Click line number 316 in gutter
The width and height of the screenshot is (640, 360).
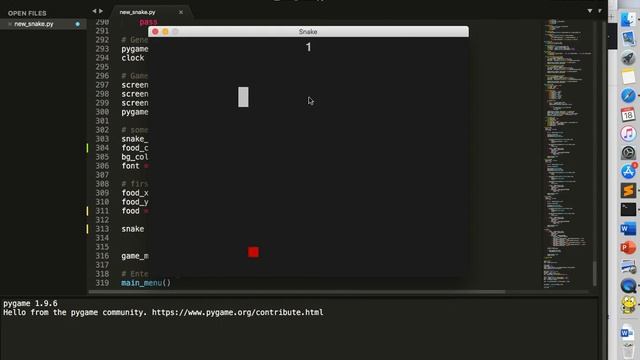point(102,256)
